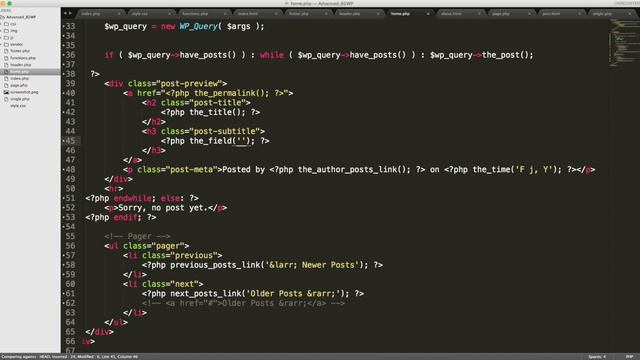Click 'Newer Posts' string on line 58
Screen dimensions: 640x360
[x=329, y=265]
